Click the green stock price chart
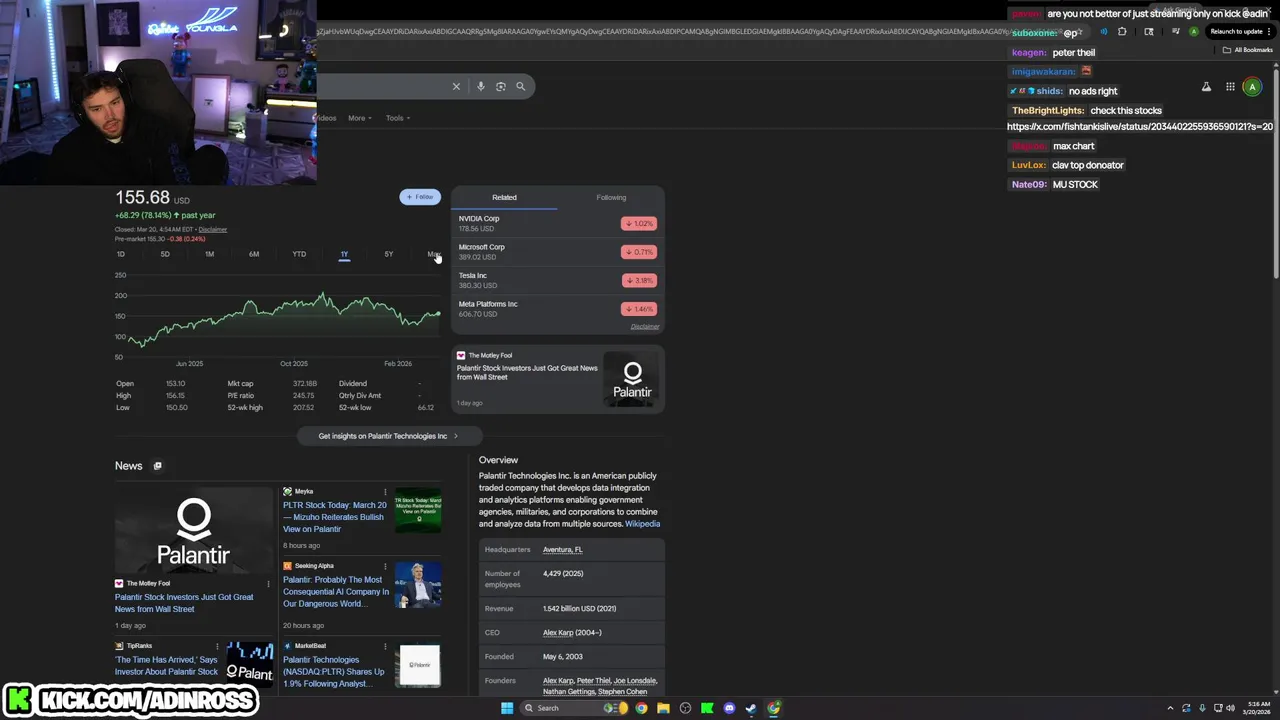 pyautogui.click(x=278, y=318)
